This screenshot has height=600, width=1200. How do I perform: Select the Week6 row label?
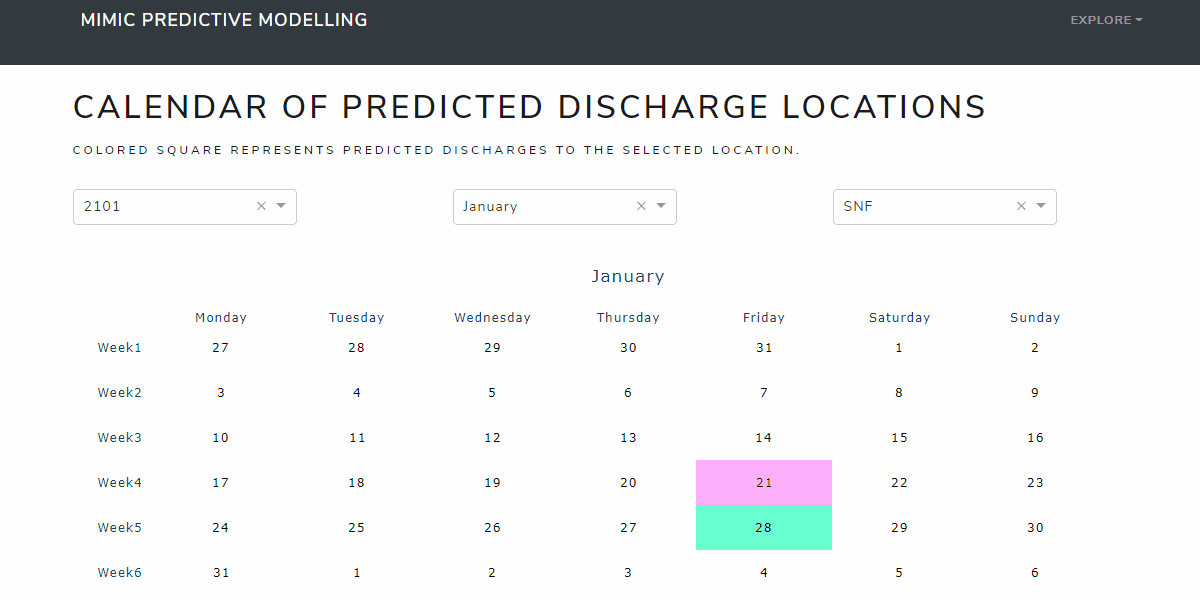tap(120, 573)
